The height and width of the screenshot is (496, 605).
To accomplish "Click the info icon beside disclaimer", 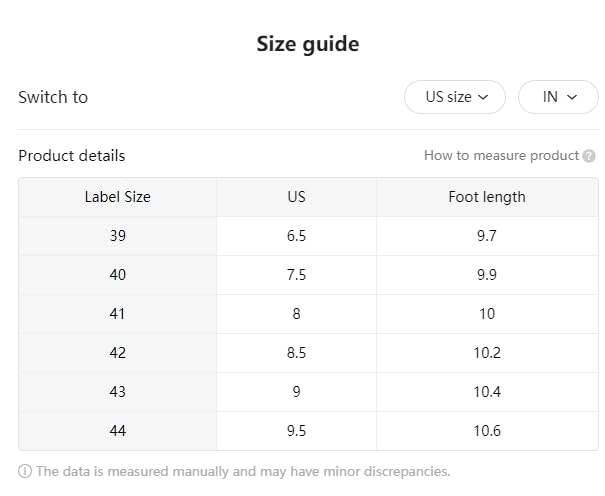I will point(25,471).
